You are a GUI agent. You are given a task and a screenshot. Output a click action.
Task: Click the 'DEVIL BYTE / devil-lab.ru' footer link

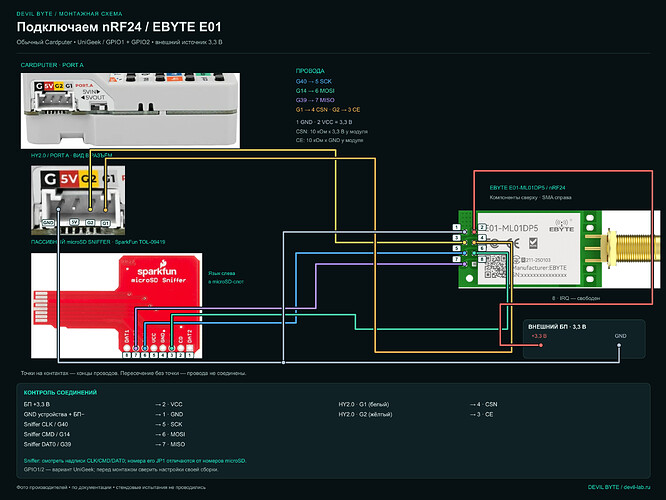[619, 487]
